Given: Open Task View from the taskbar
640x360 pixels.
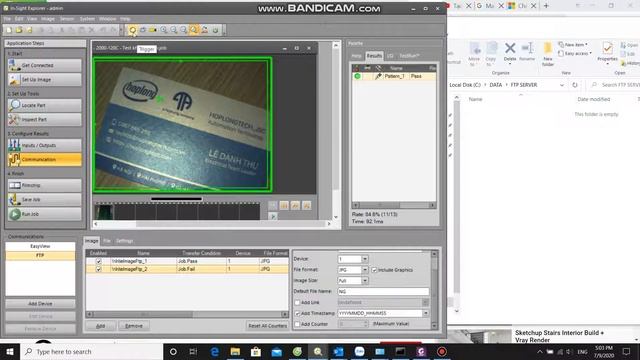Looking at the screenshot, I should [193, 351].
